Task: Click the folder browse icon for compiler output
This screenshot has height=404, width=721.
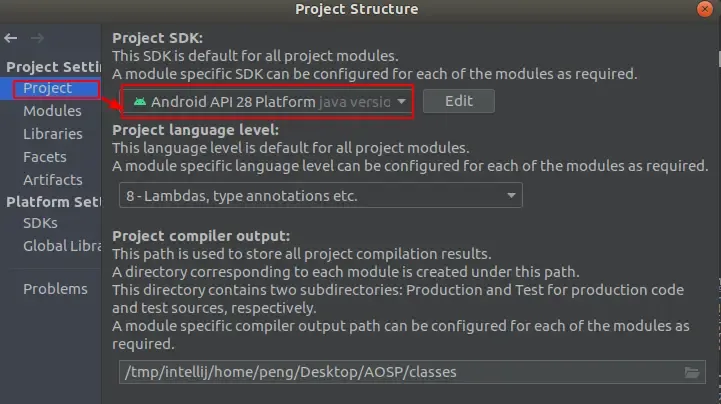Action: pyautogui.click(x=691, y=372)
